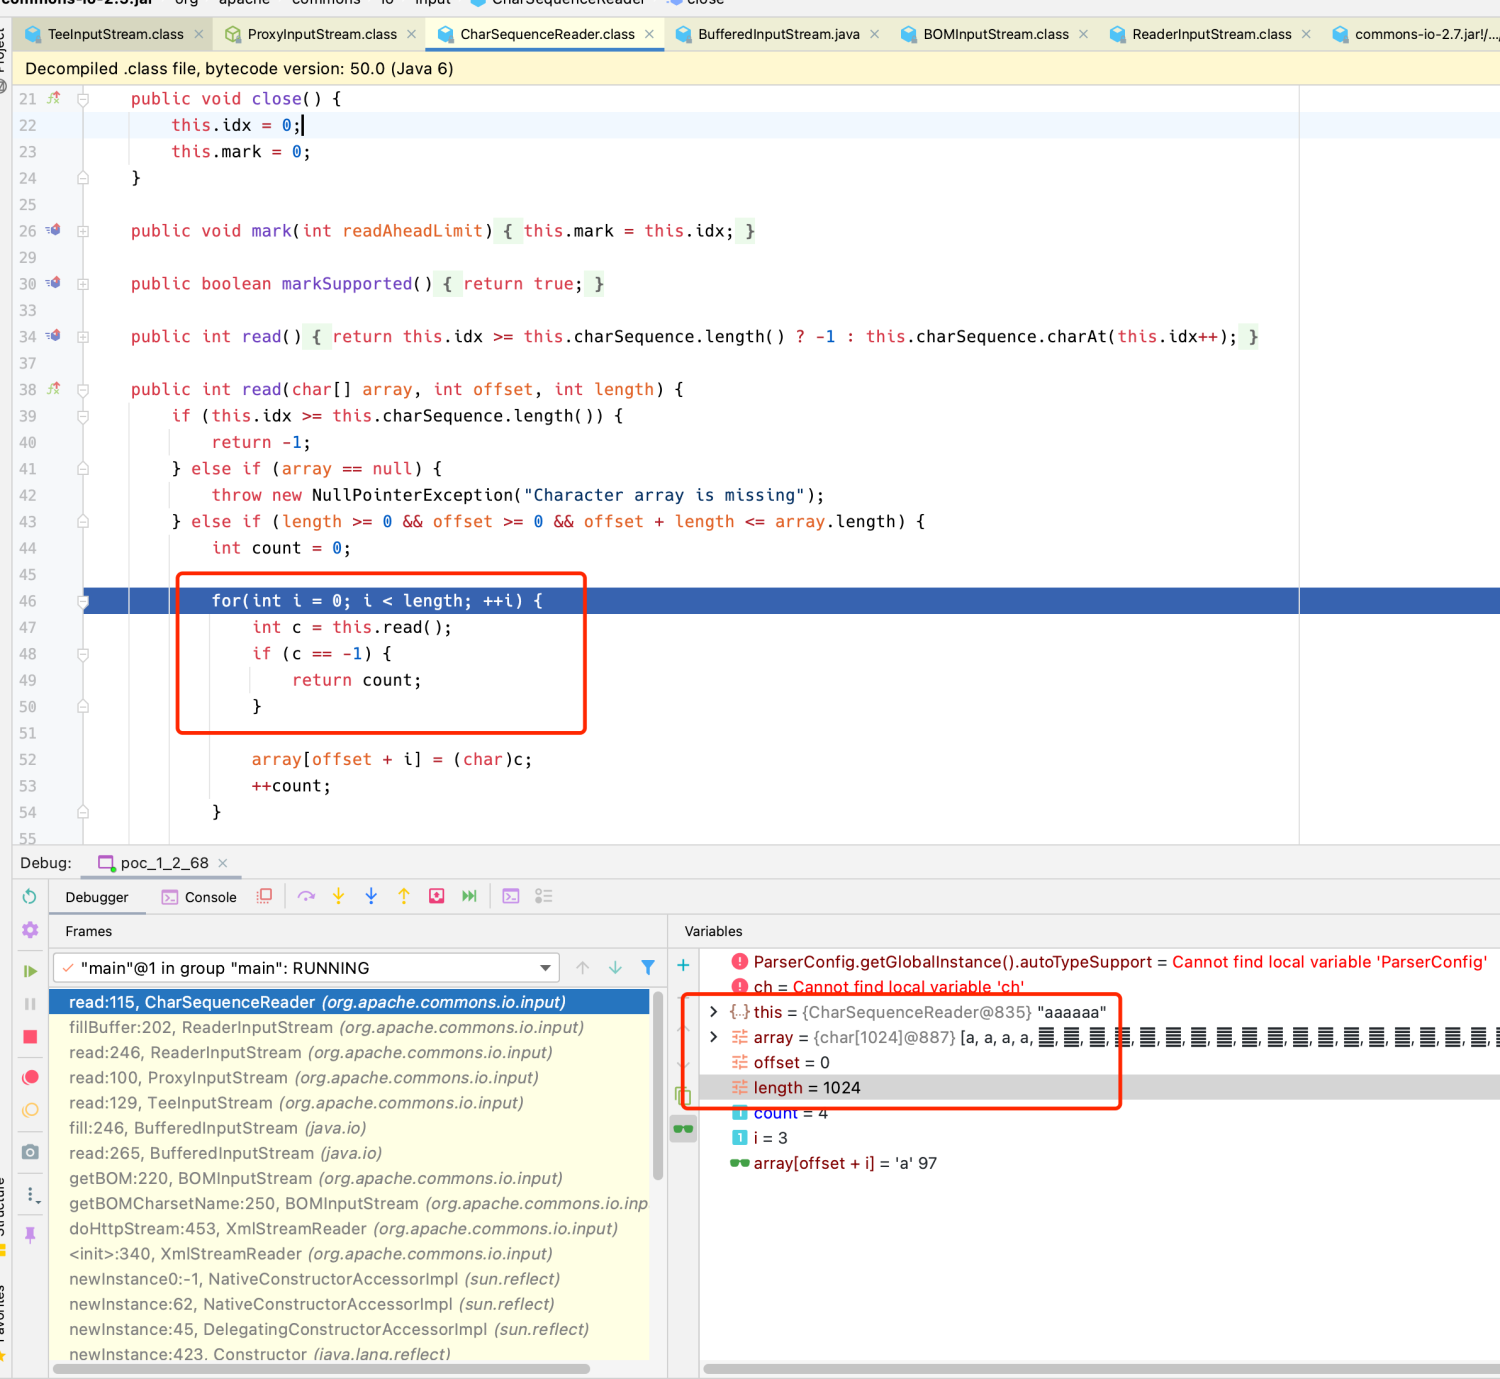
Task: Select frame getBOM:220, BOMInputStream
Action: click(x=349, y=1178)
